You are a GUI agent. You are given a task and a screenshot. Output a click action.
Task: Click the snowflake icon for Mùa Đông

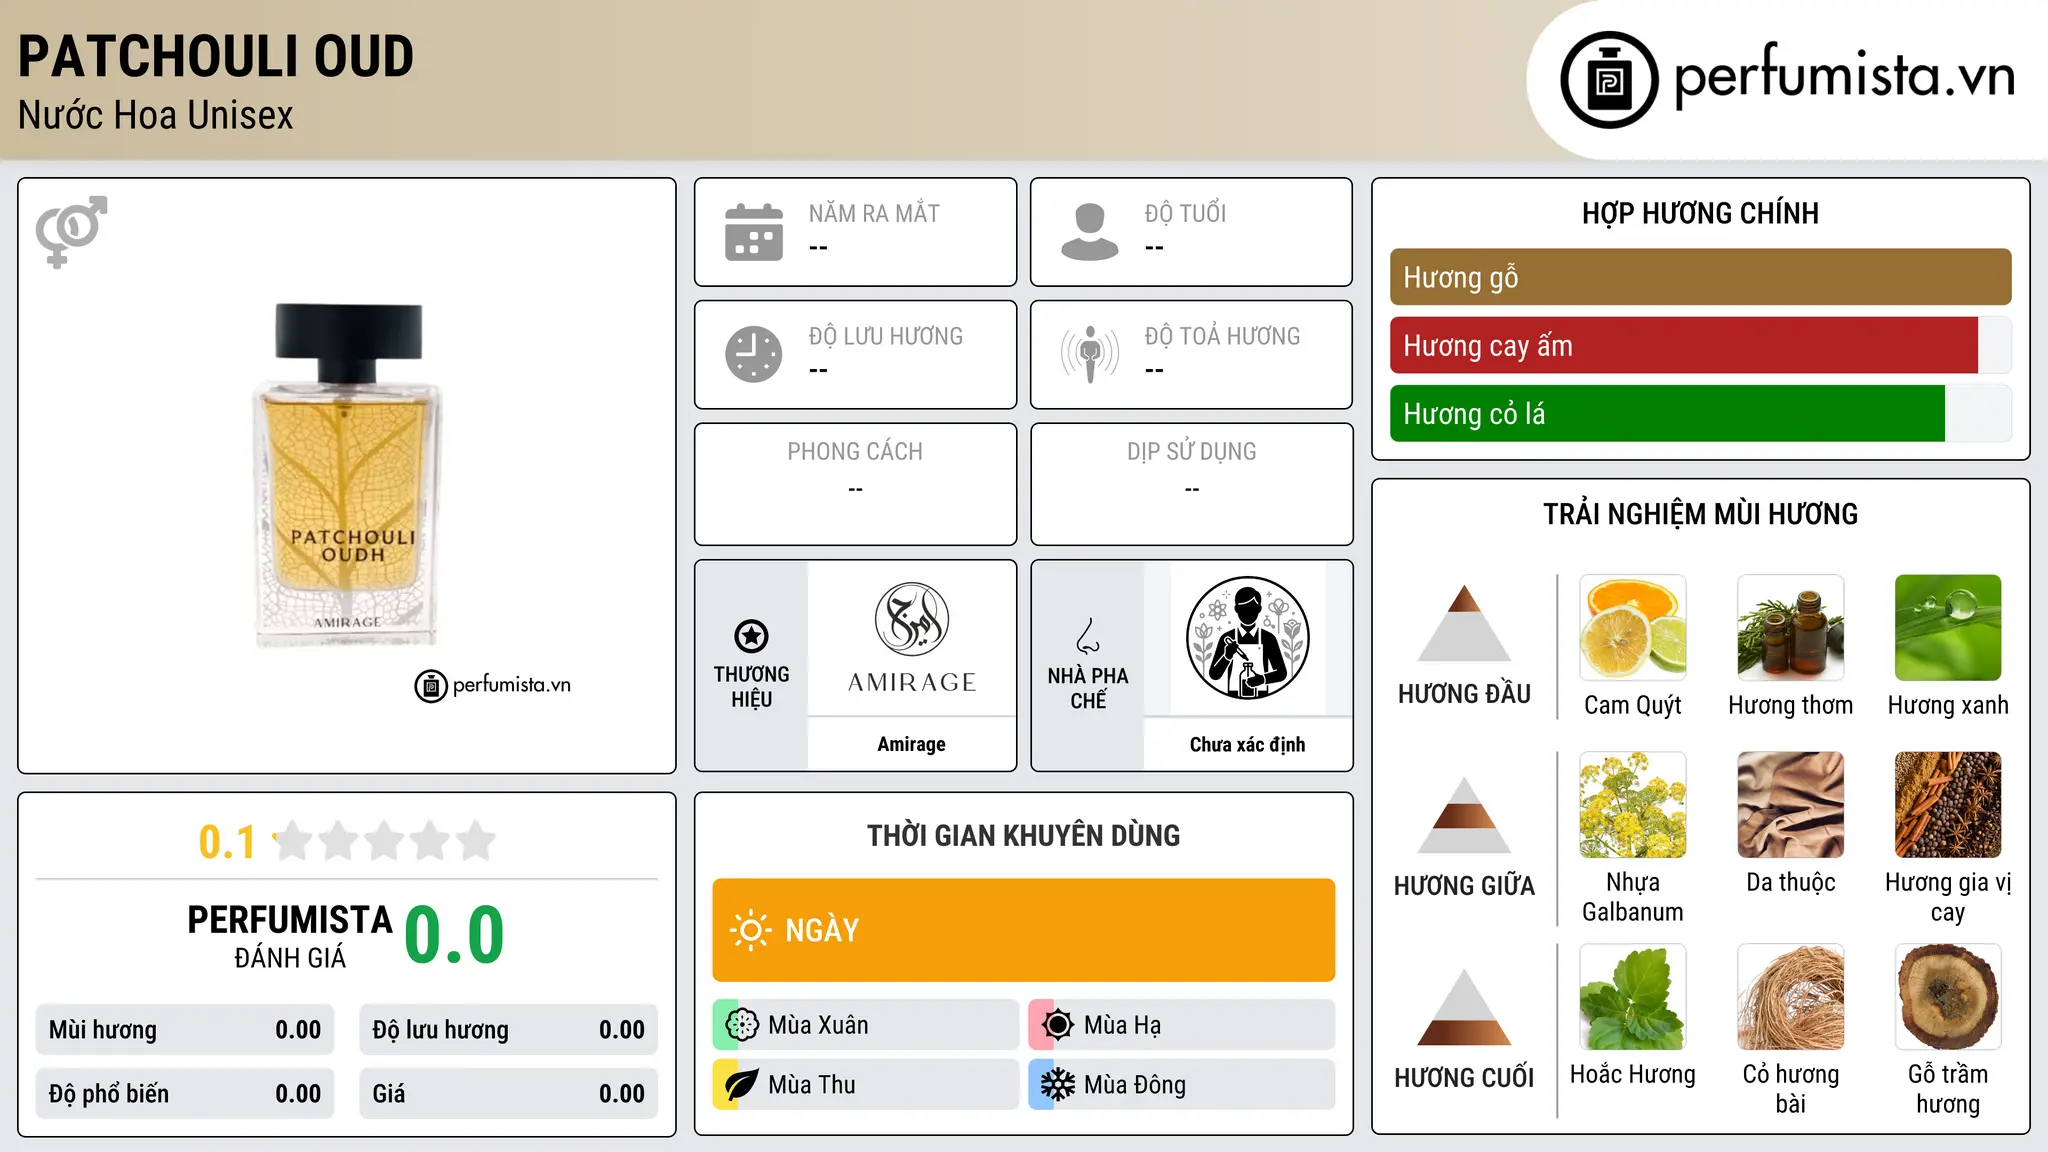tap(1058, 1085)
